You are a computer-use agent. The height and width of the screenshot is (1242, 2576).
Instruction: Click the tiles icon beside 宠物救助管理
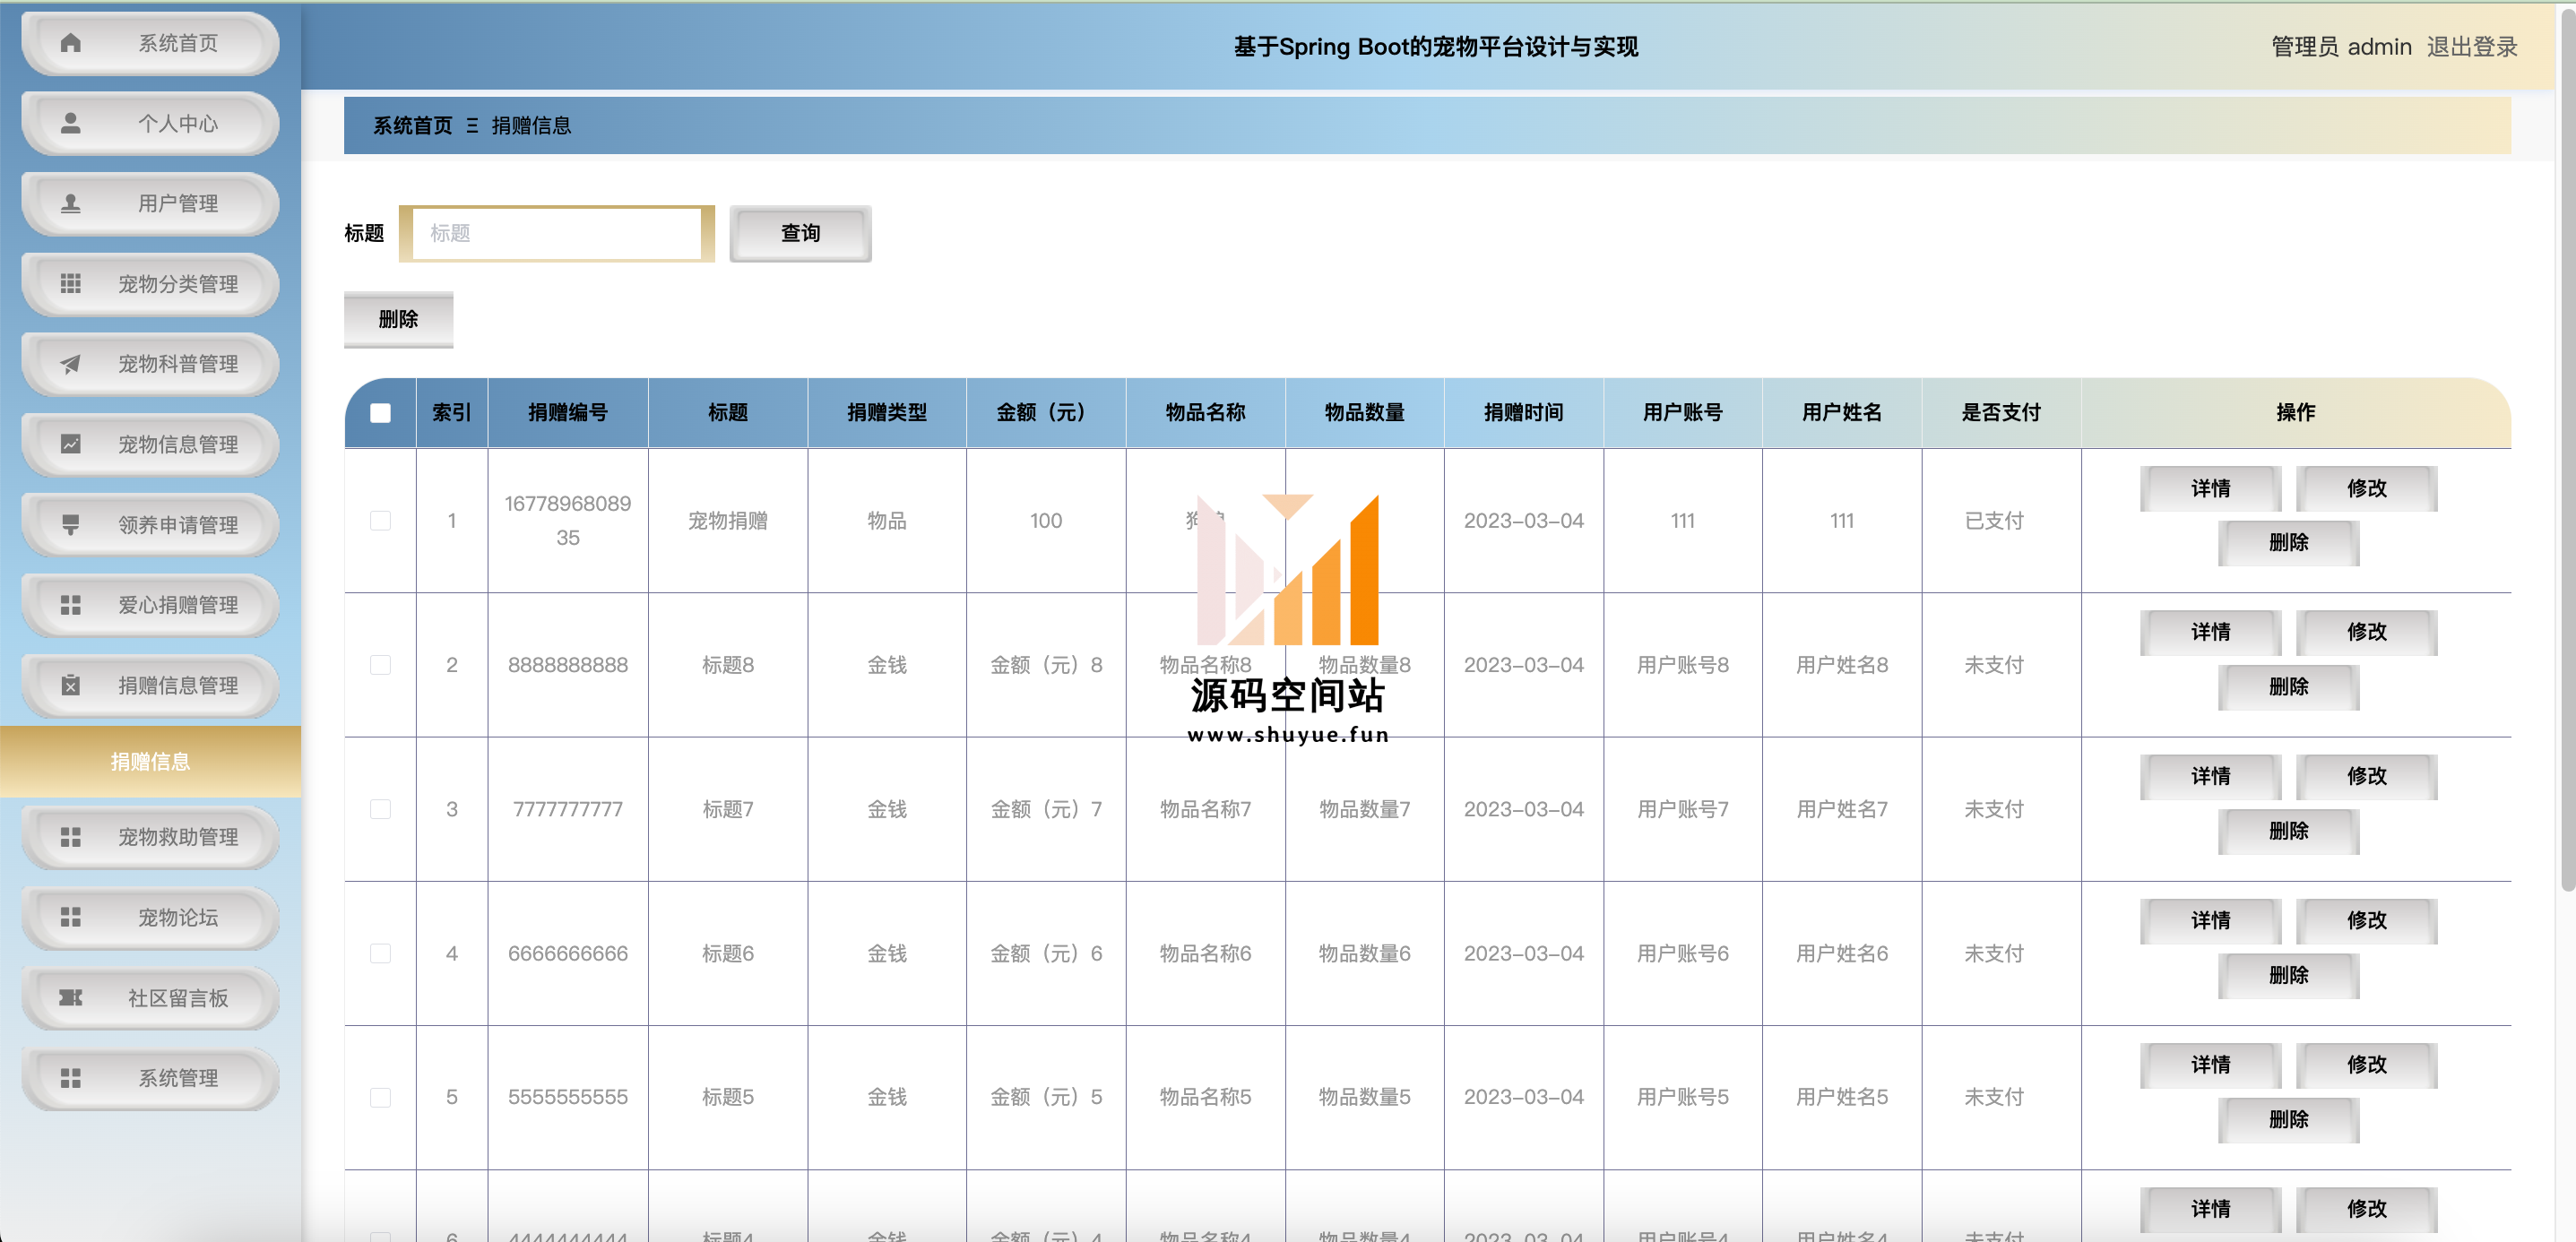(x=70, y=837)
